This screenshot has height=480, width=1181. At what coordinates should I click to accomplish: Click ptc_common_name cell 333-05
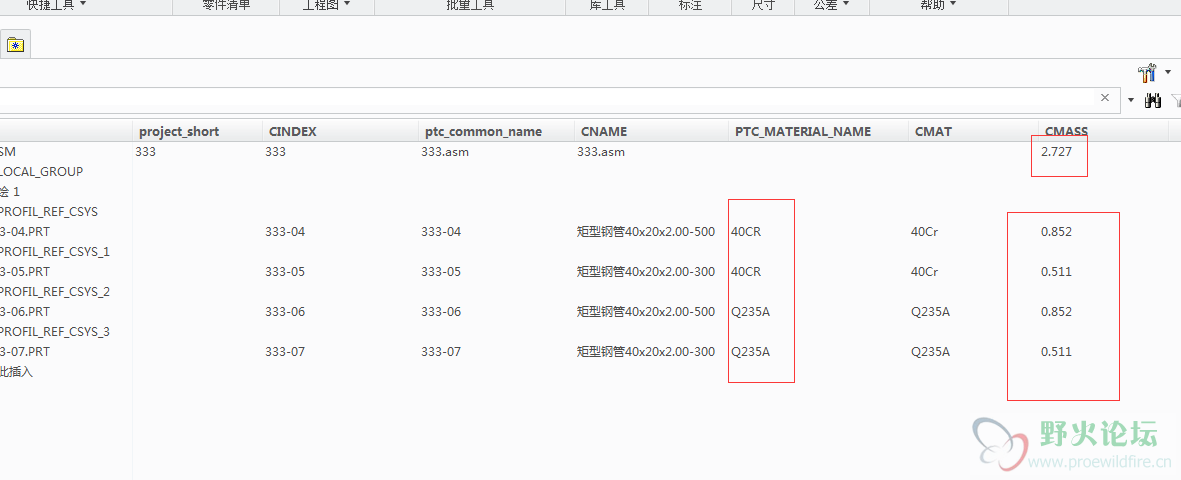pyautogui.click(x=441, y=272)
